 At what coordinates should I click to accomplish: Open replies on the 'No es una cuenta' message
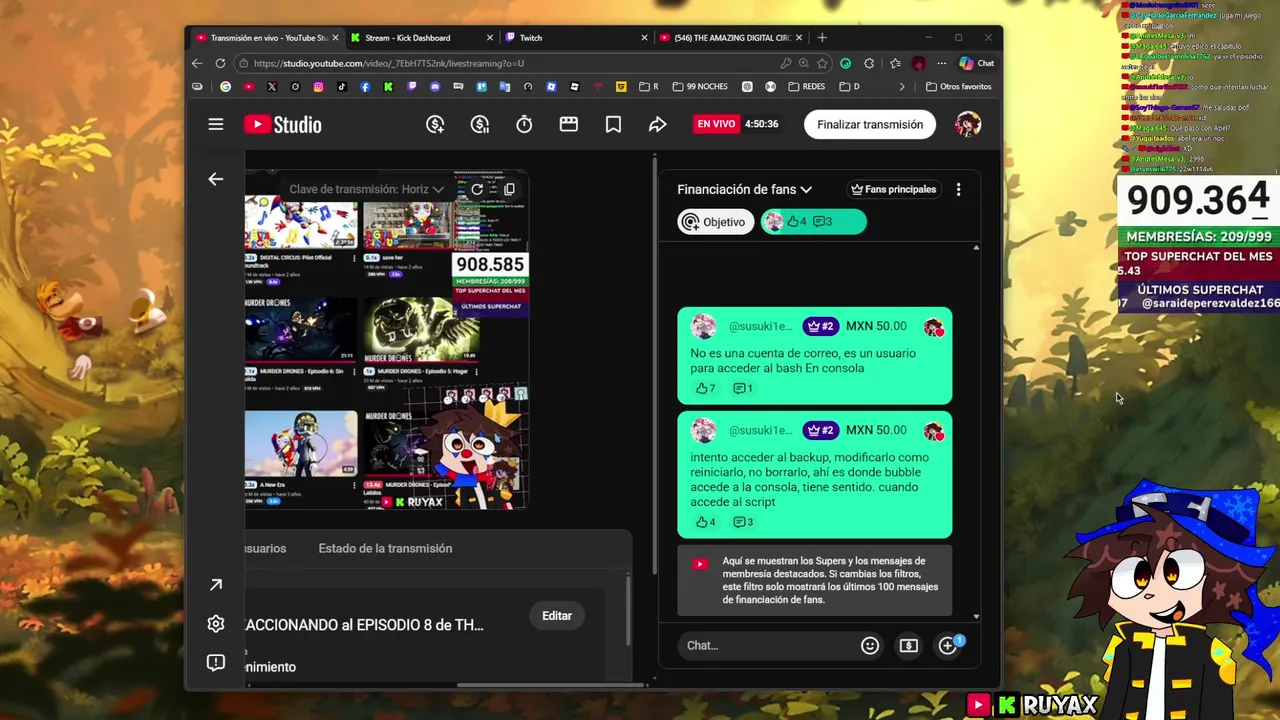pos(743,388)
